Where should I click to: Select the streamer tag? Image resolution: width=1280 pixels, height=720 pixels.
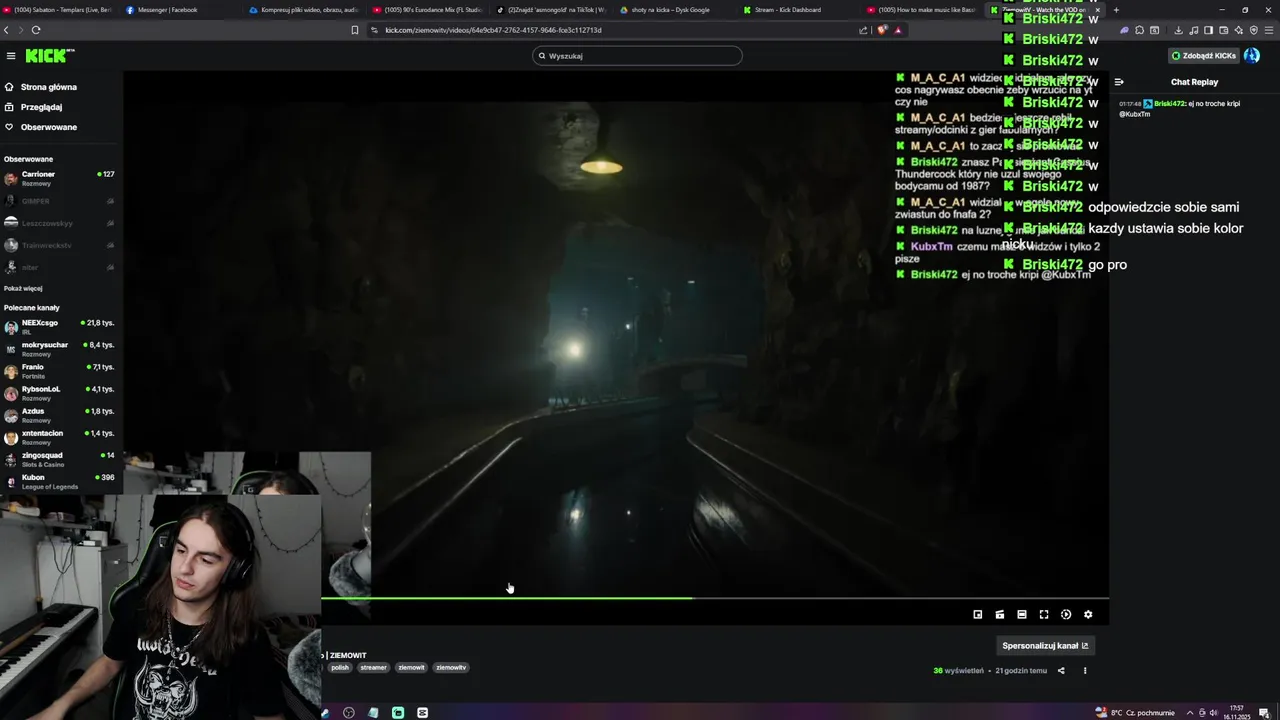click(374, 668)
